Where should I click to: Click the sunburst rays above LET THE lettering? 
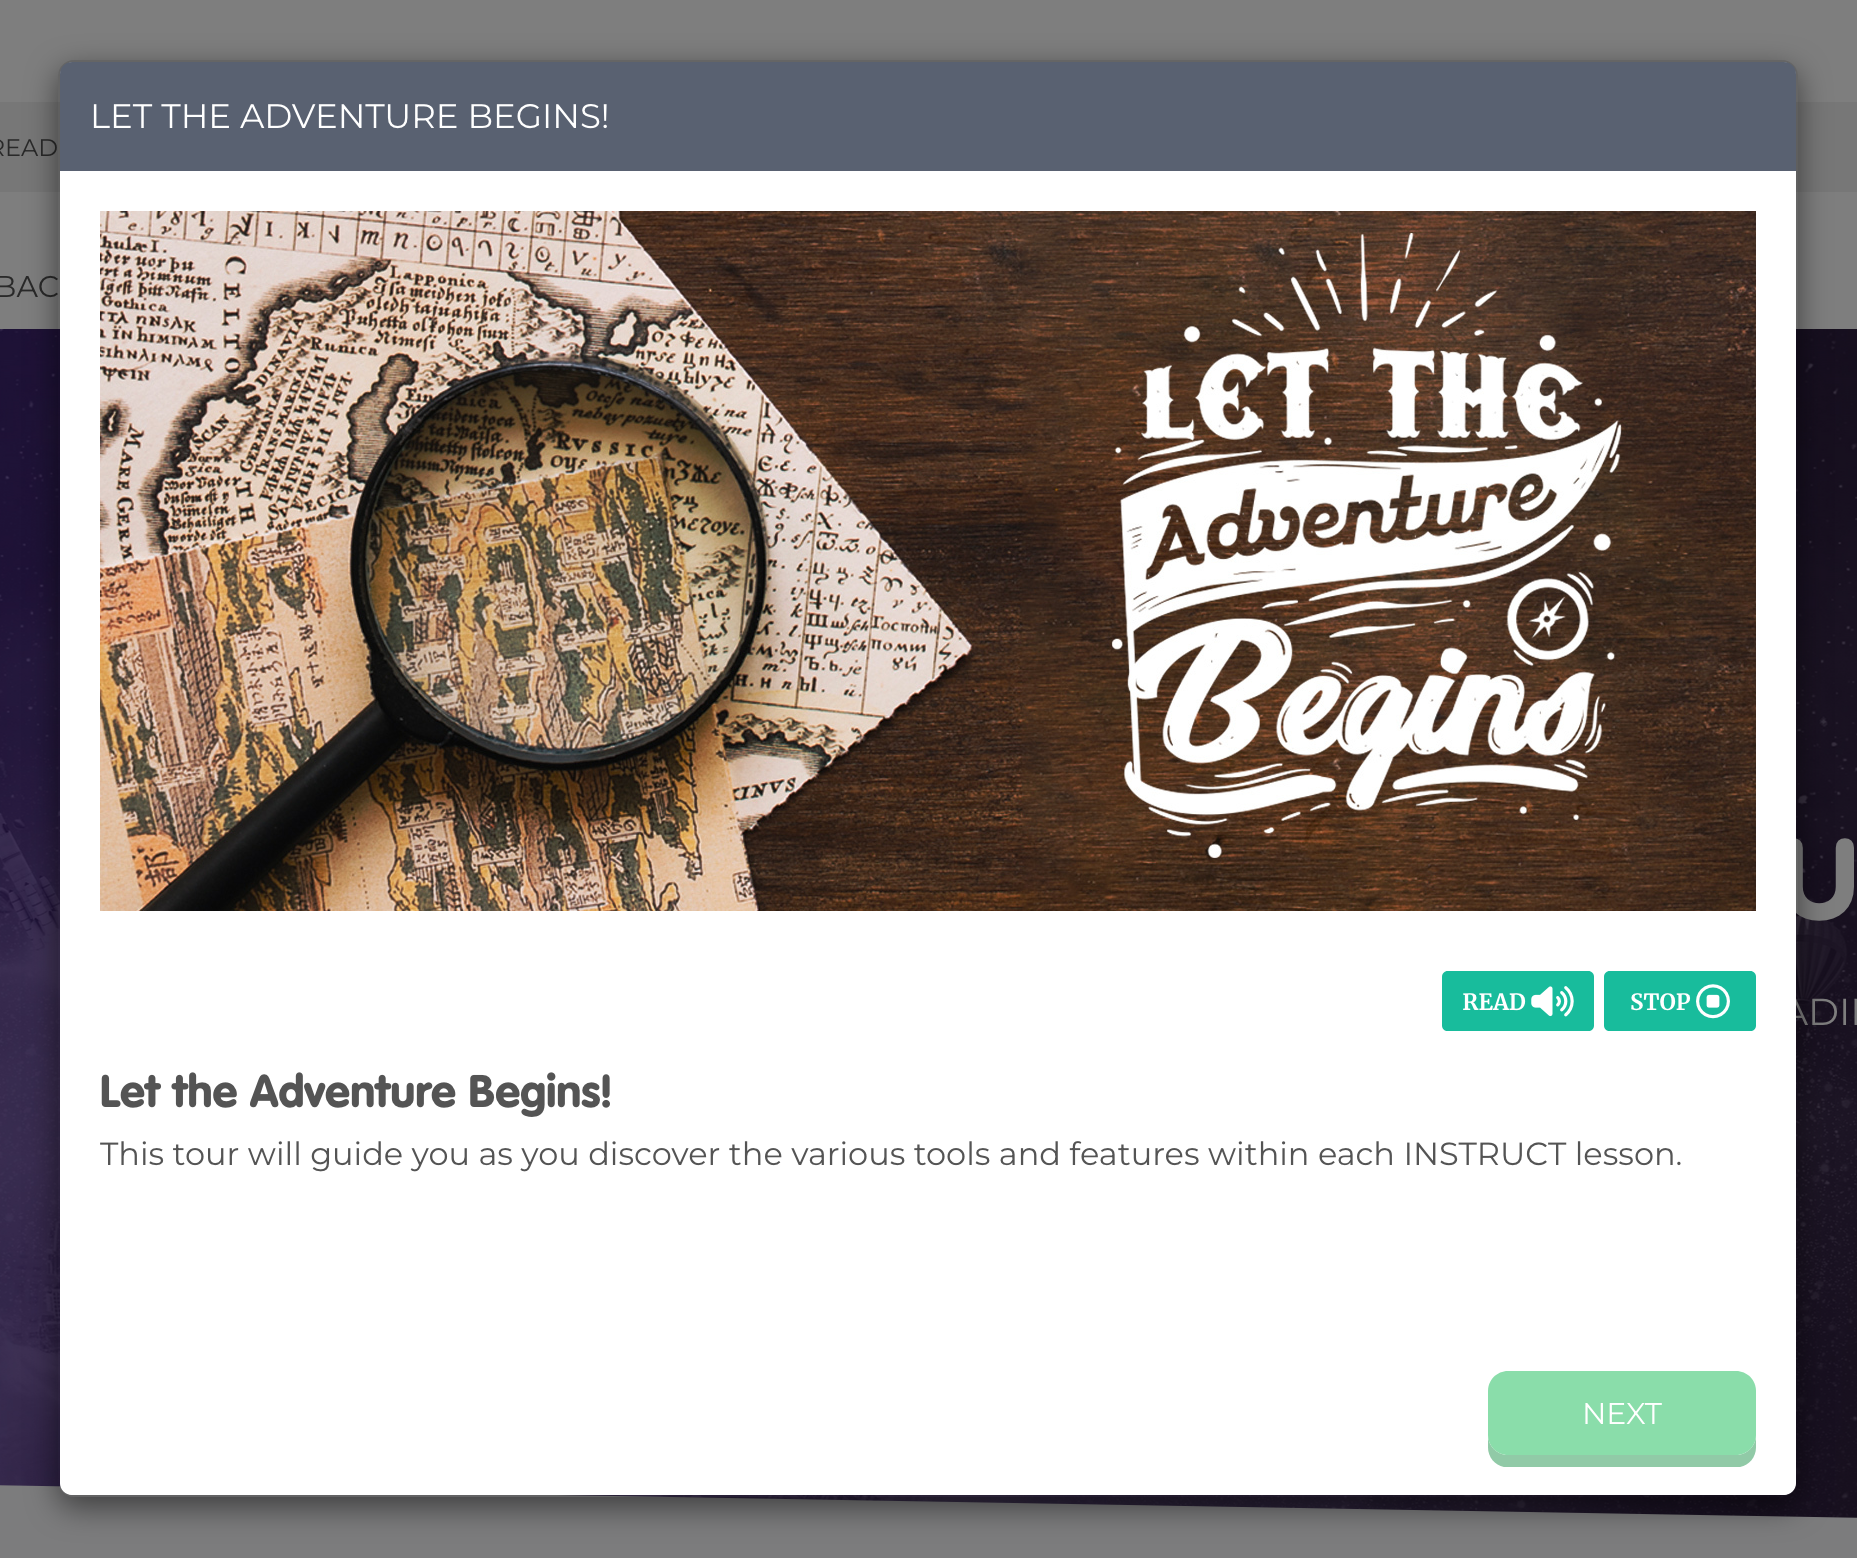(1365, 283)
